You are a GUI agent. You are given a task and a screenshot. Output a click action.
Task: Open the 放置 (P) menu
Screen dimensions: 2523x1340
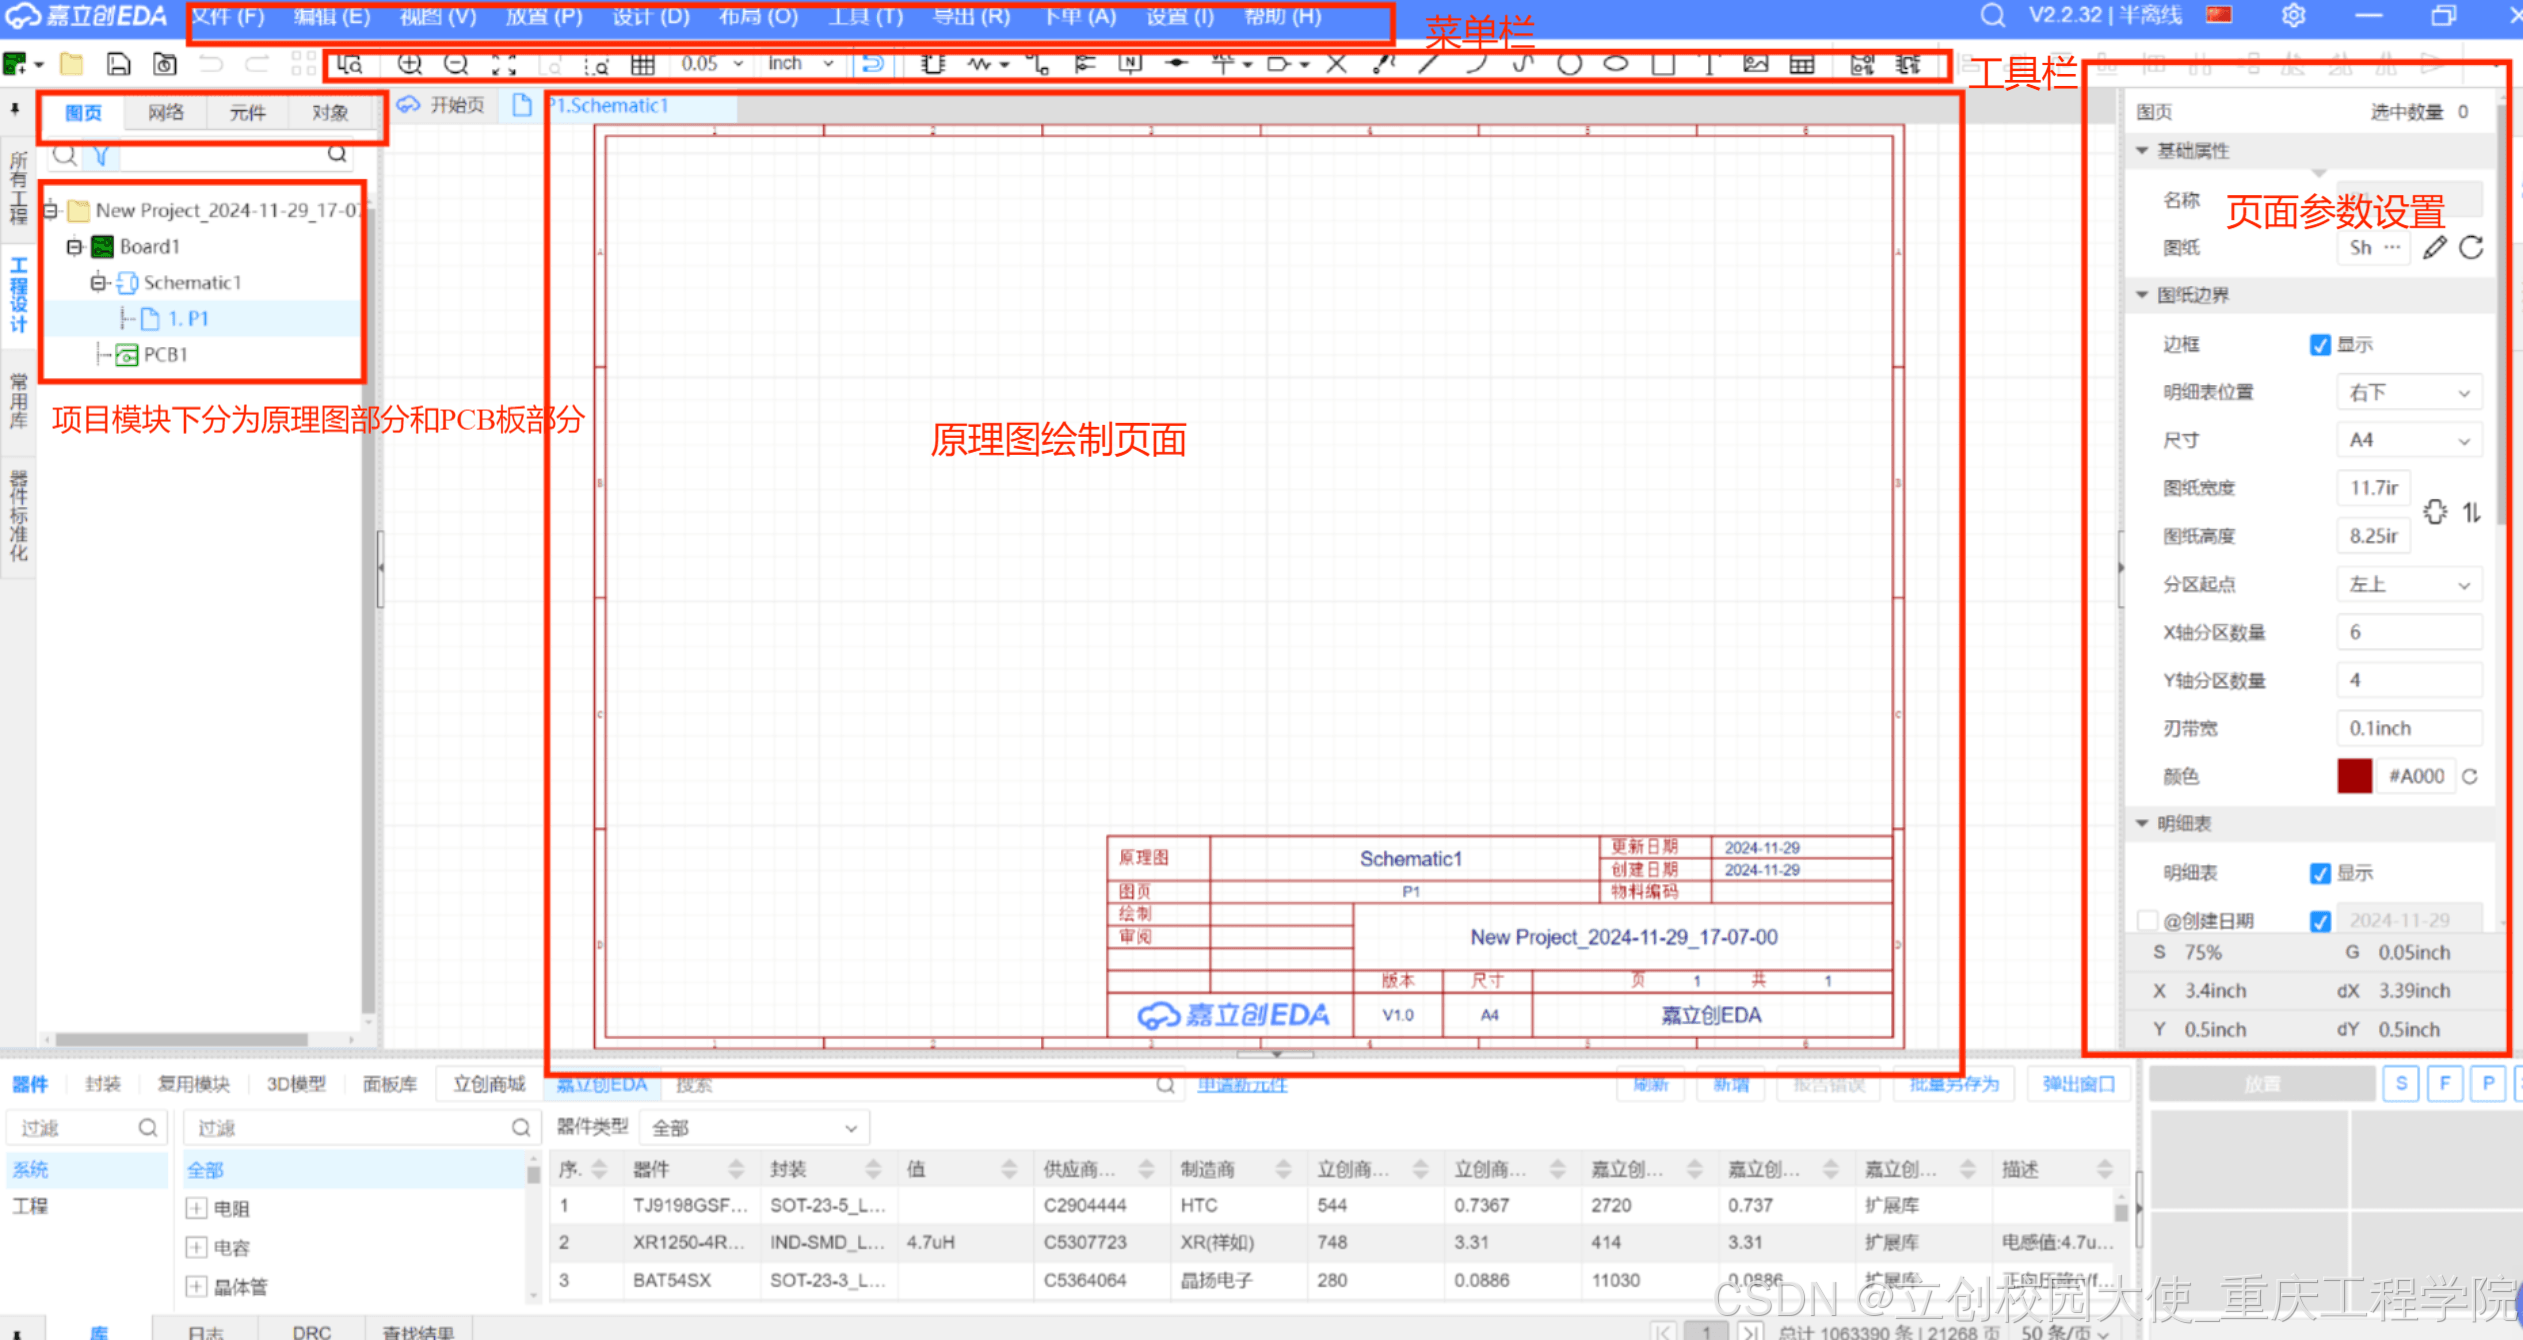coord(543,17)
